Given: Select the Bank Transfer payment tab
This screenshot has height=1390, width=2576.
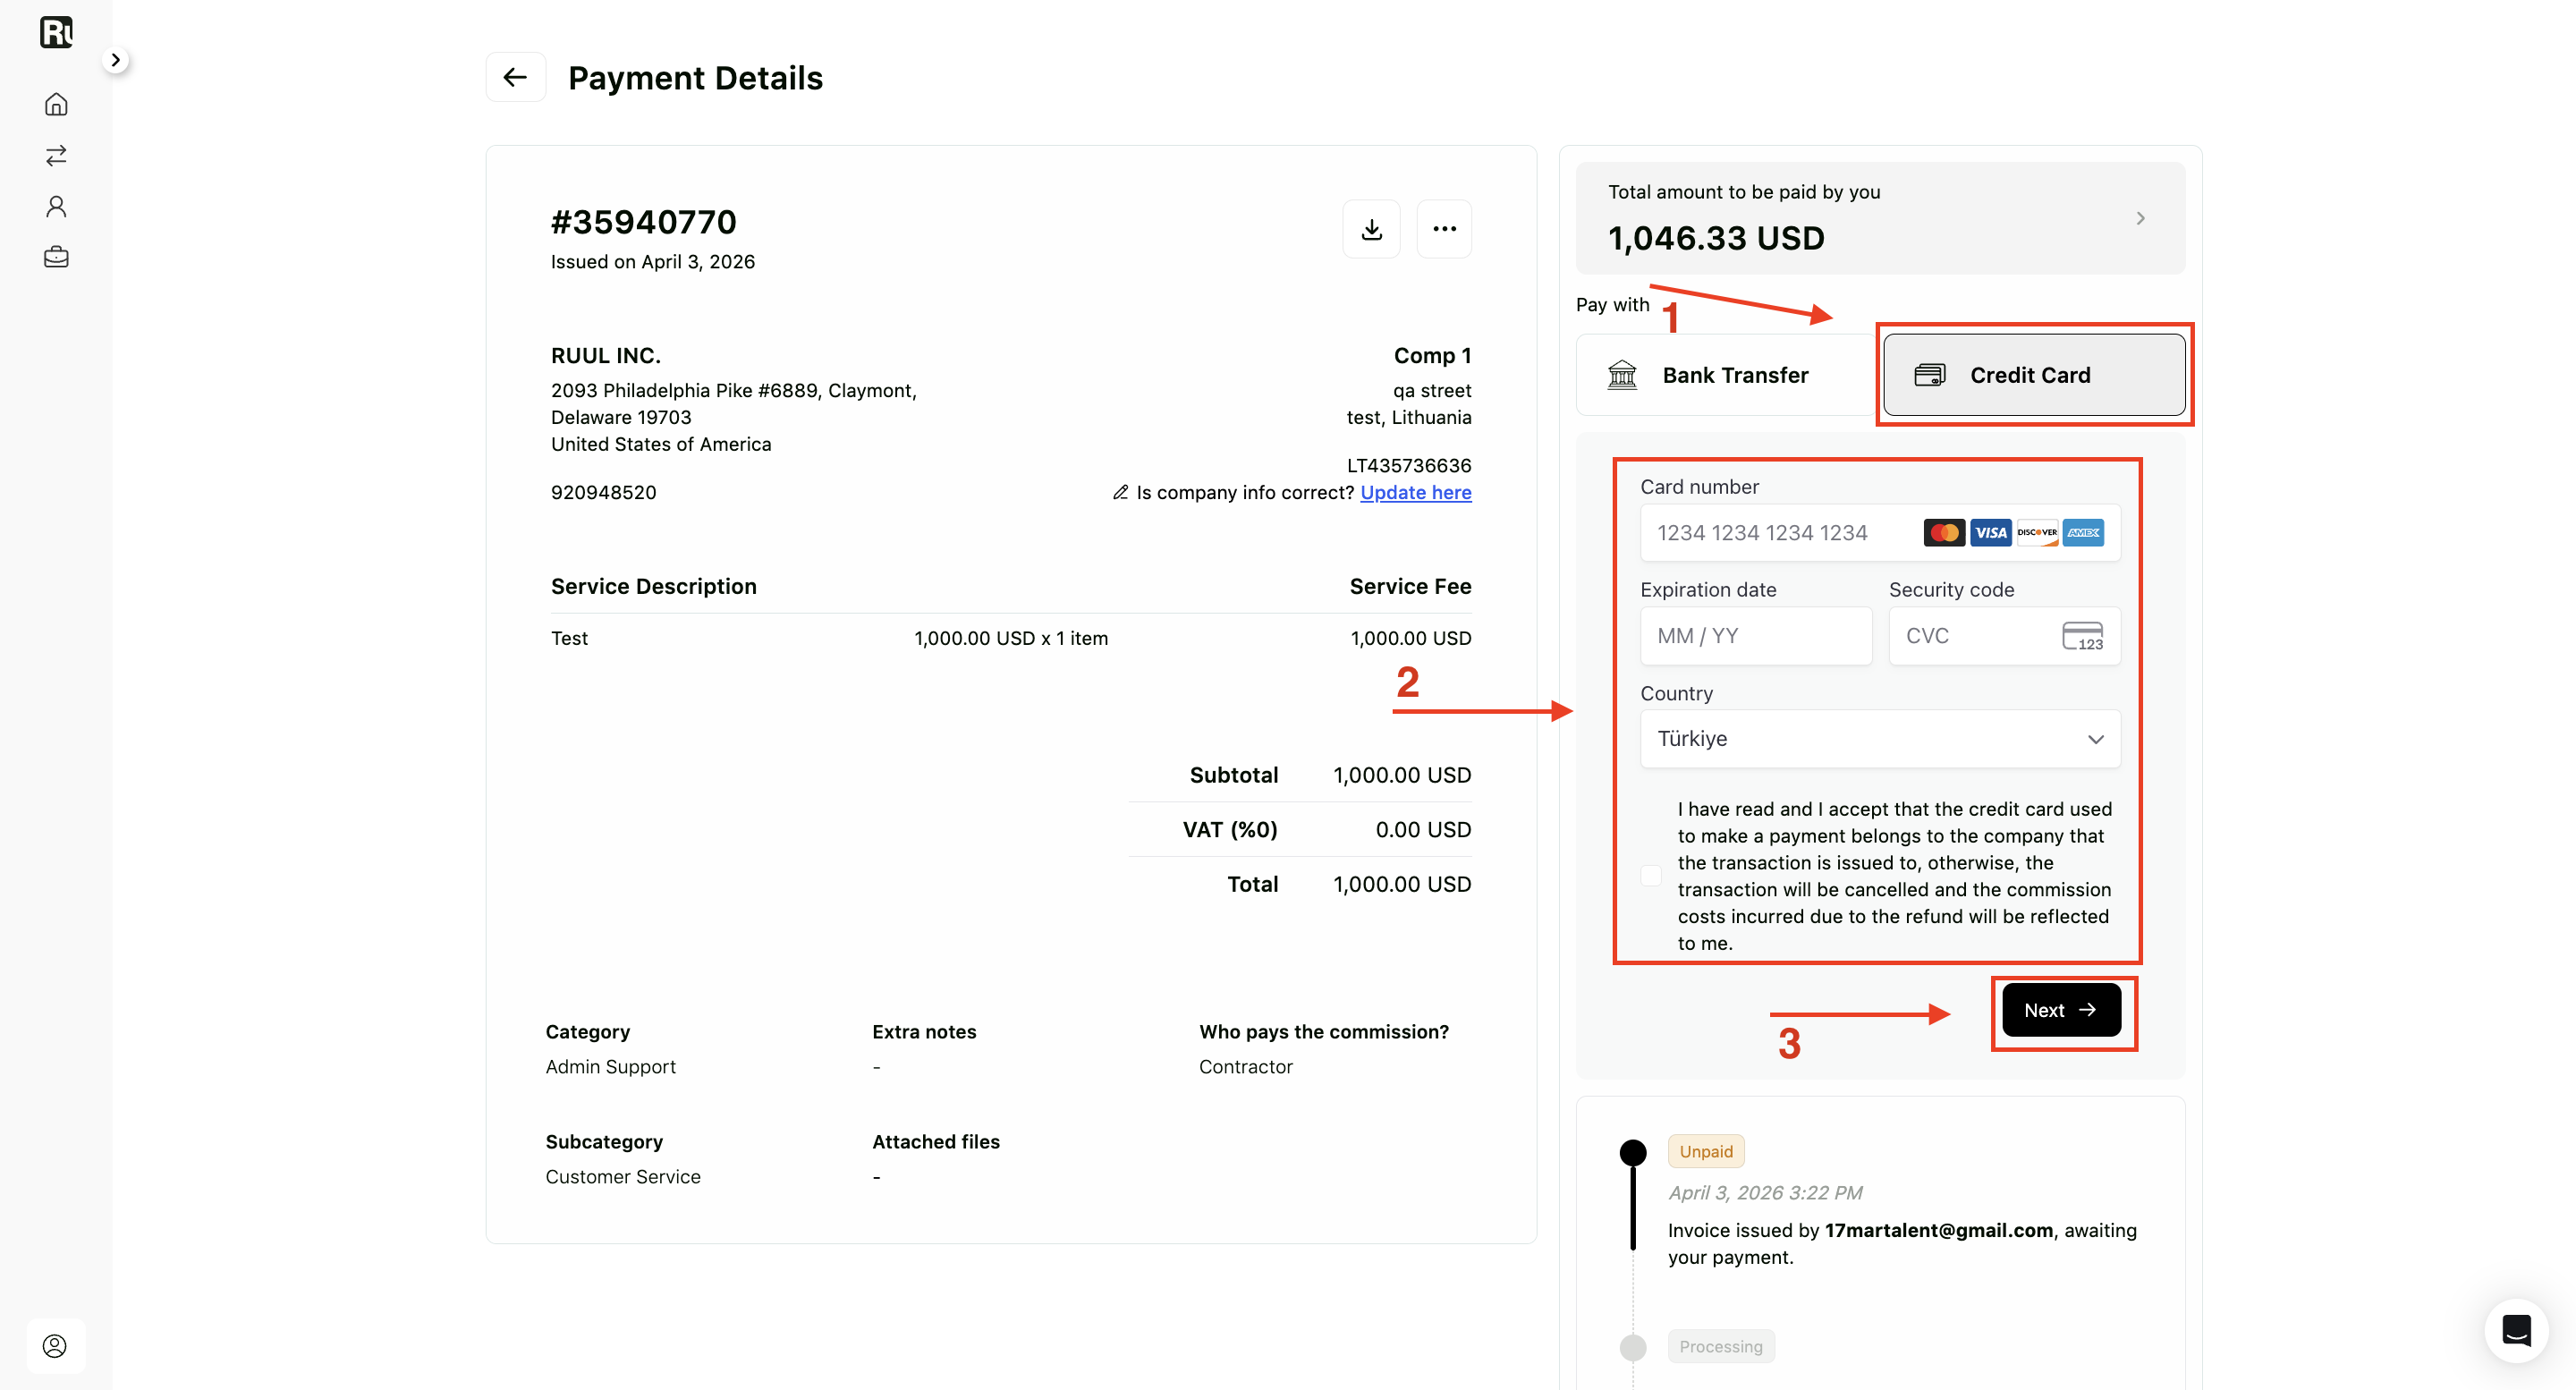Looking at the screenshot, I should point(1725,375).
